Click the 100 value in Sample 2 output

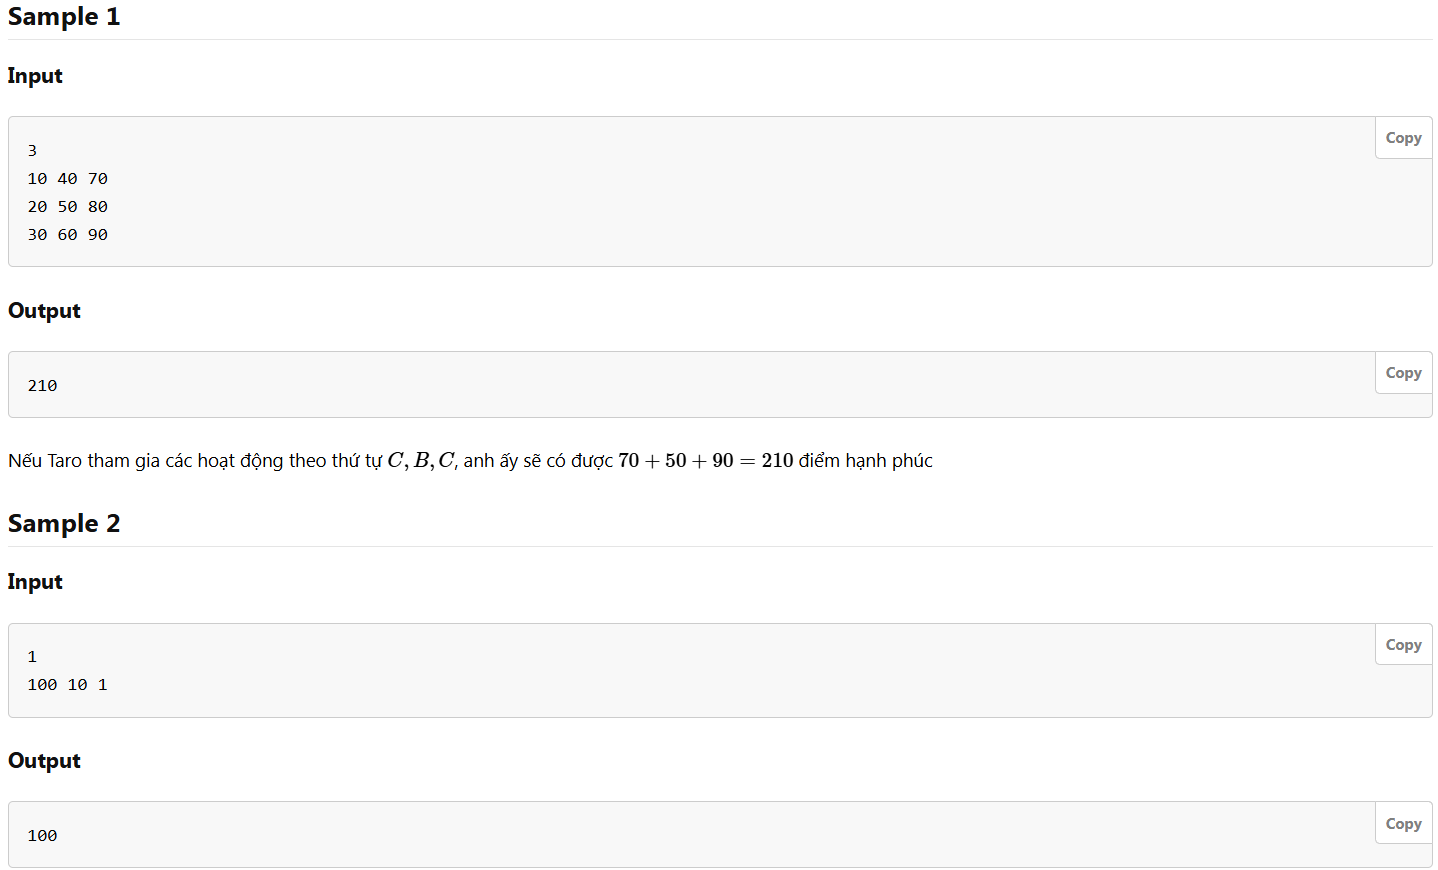coord(42,836)
